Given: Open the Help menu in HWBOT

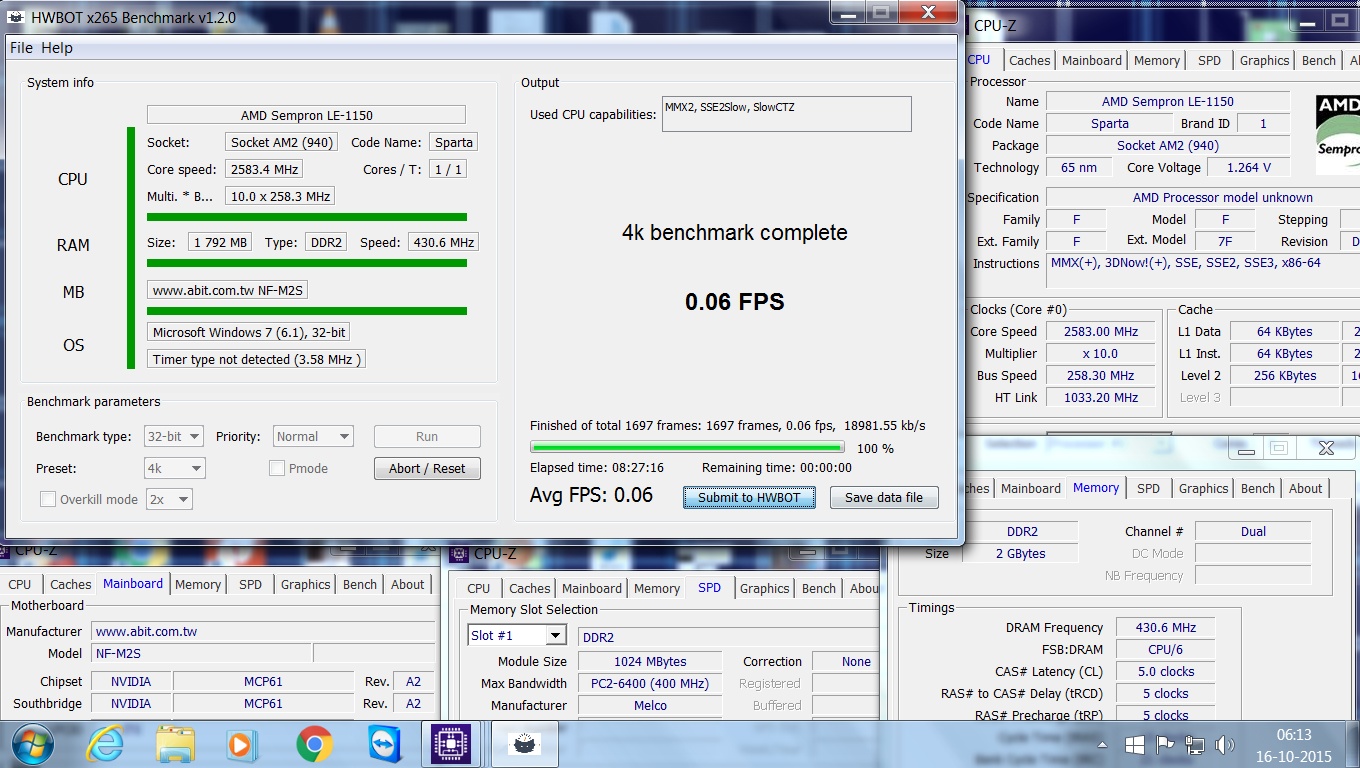Looking at the screenshot, I should [57, 48].
